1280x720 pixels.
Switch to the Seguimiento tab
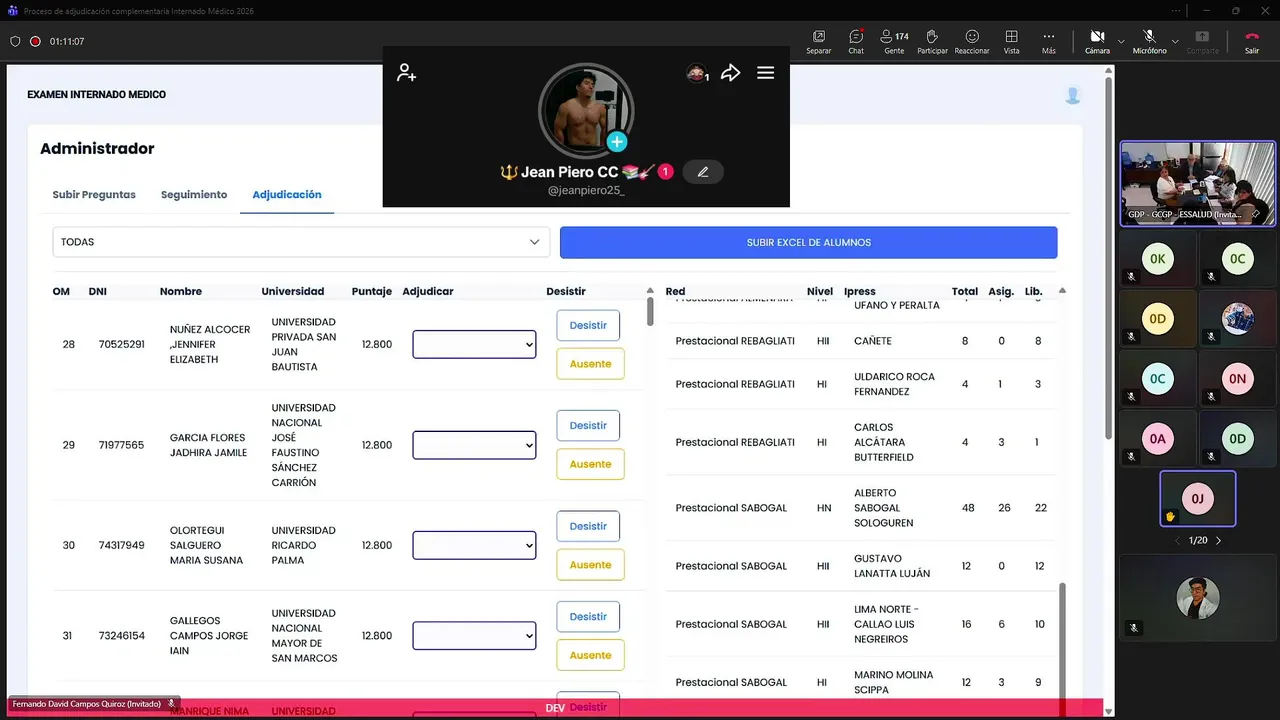(x=194, y=195)
